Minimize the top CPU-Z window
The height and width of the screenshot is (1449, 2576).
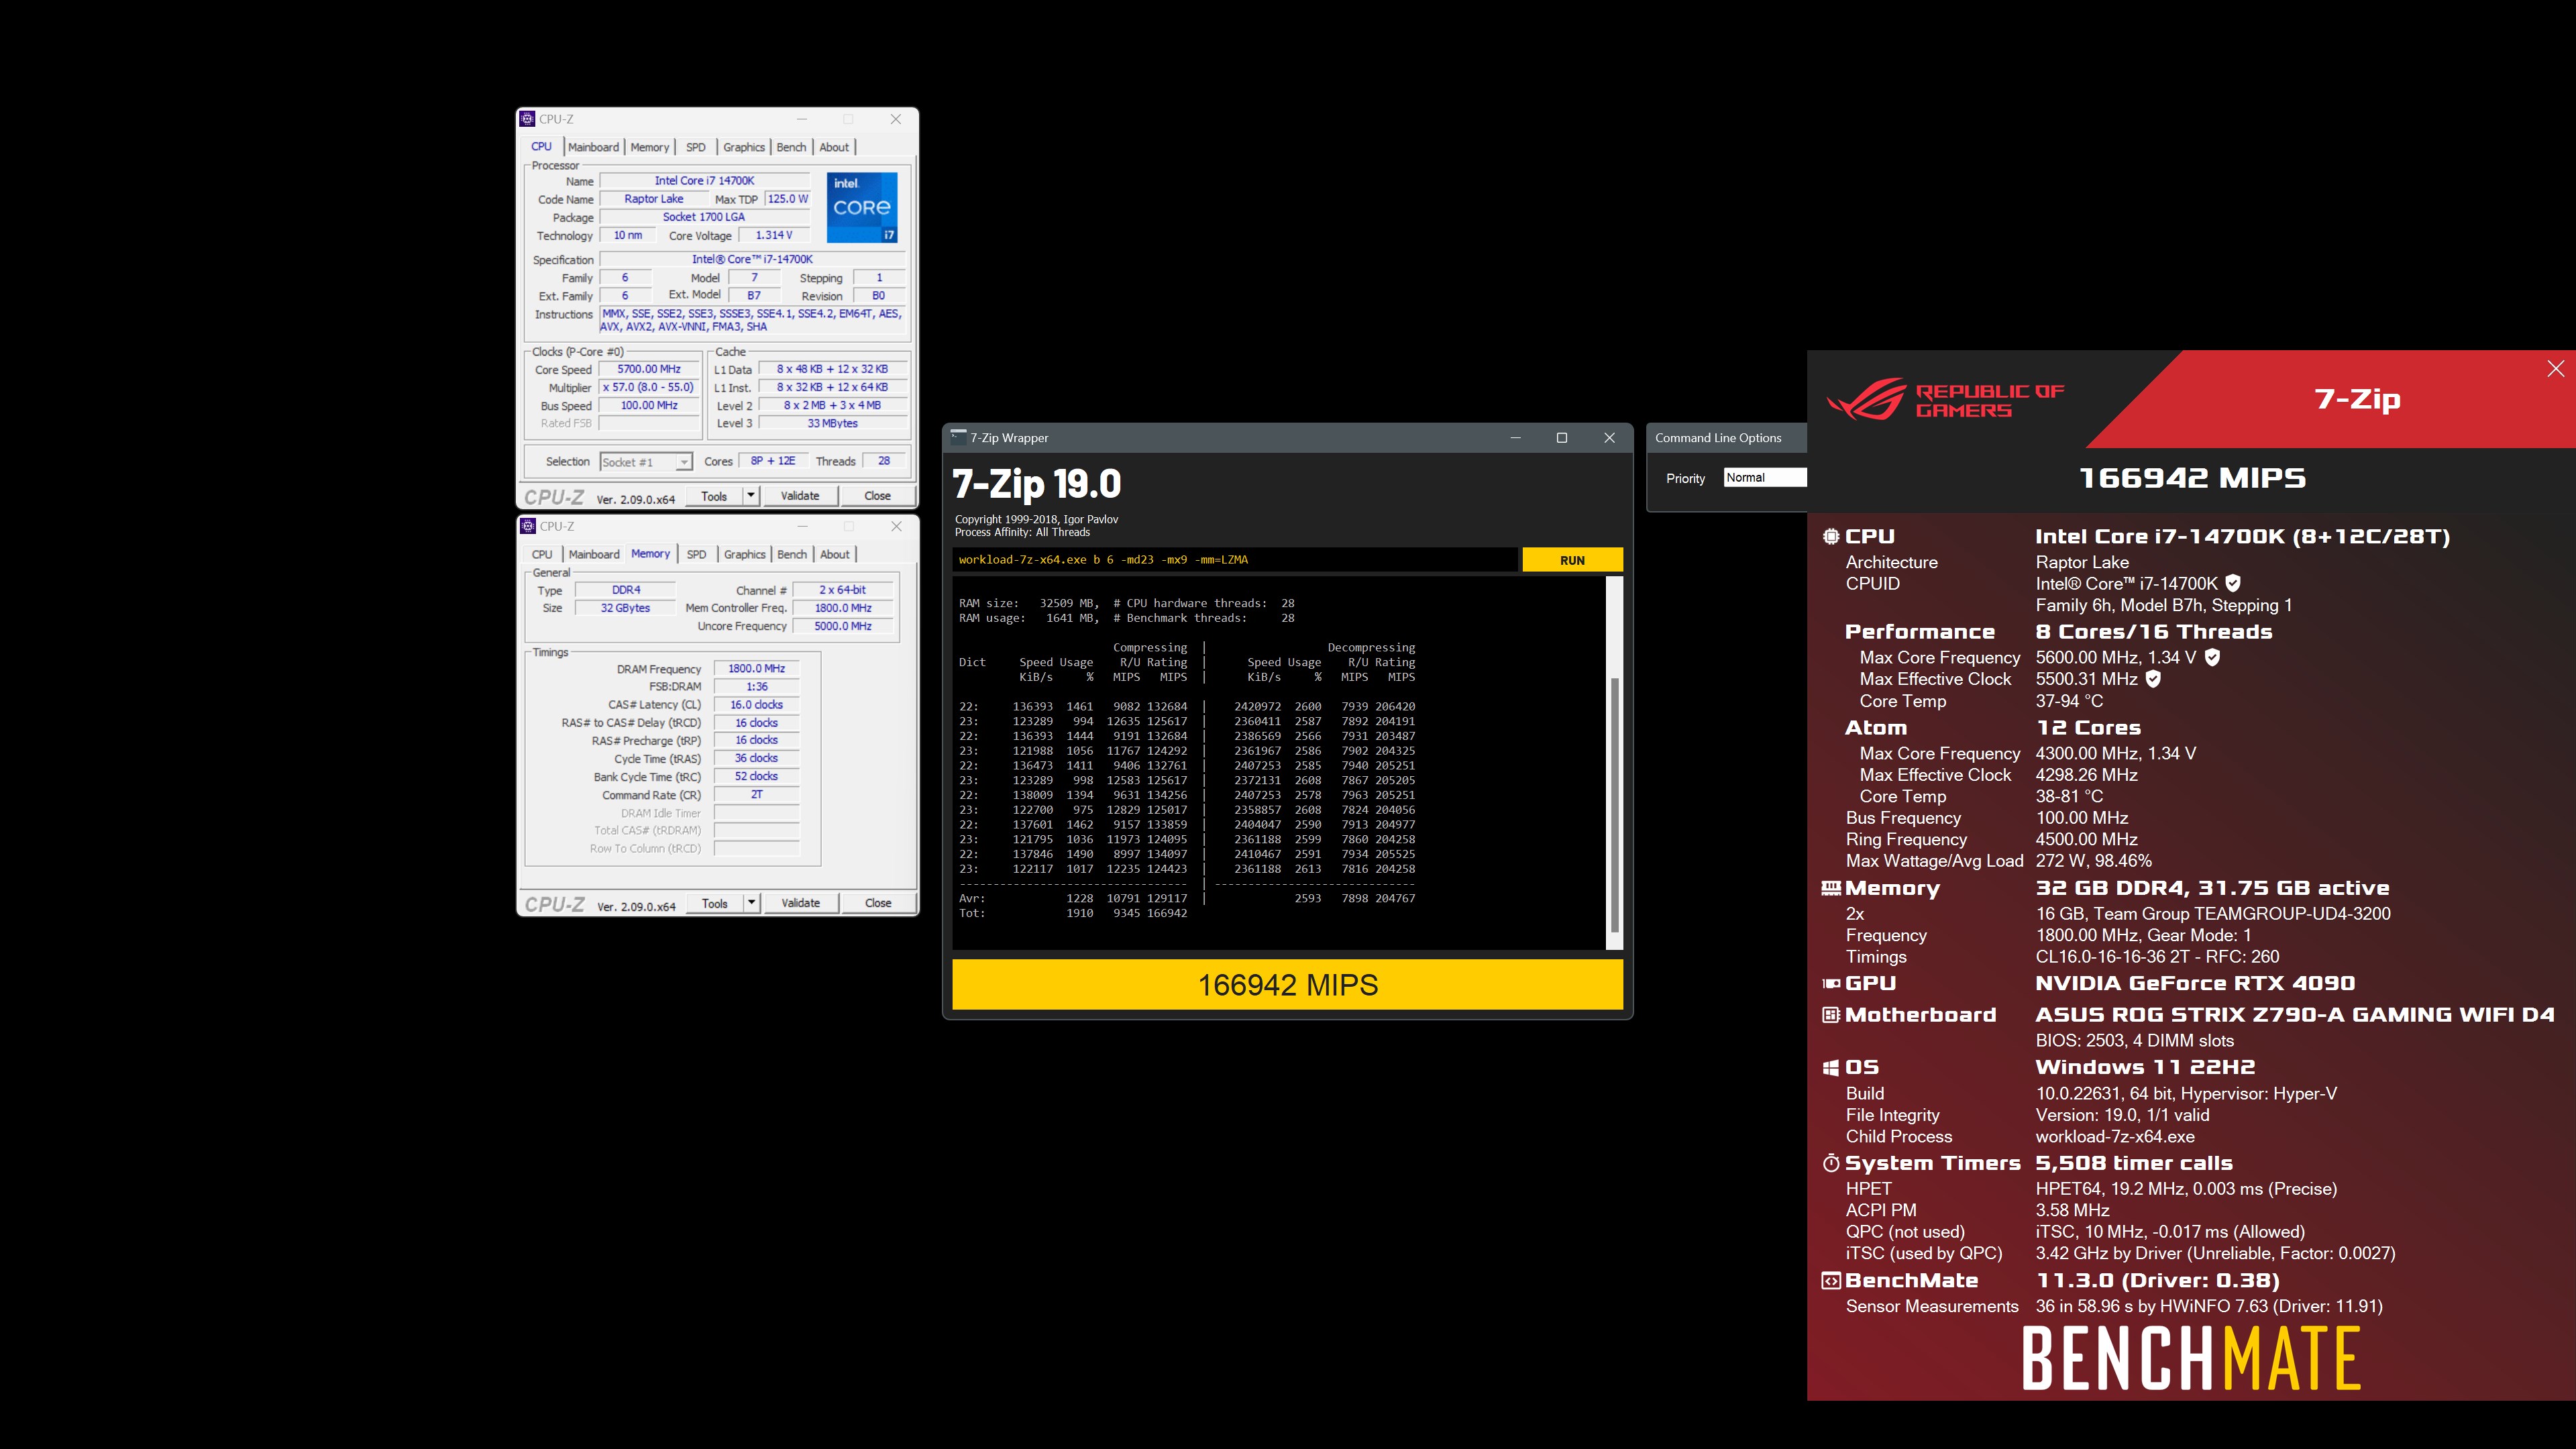802,119
